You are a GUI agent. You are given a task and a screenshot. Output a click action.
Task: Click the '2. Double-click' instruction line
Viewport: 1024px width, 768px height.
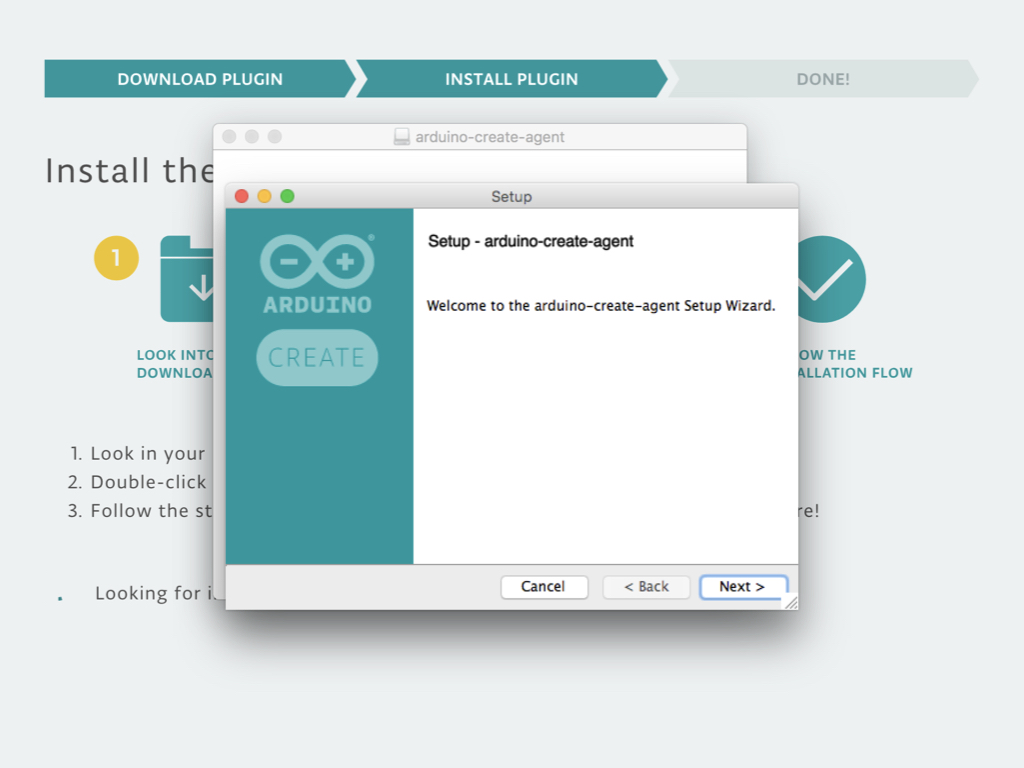[137, 482]
